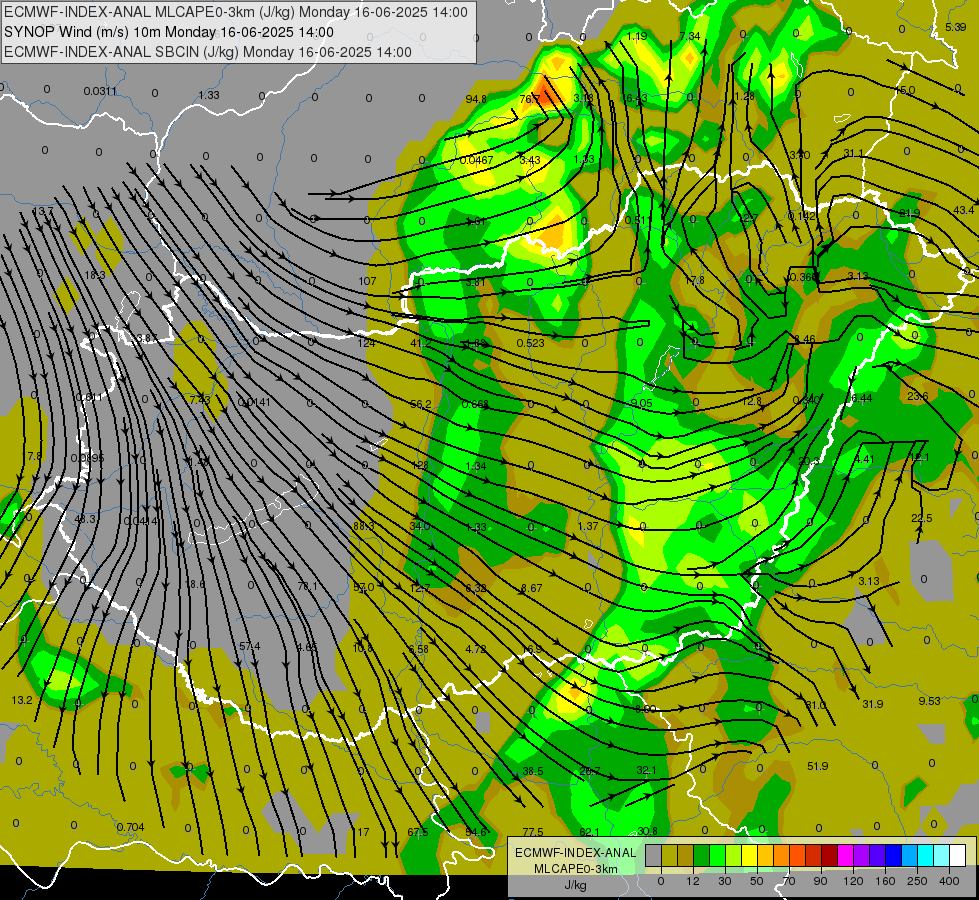Click the map value '0.523'
Screen dimensions: 979x900
[530, 343]
